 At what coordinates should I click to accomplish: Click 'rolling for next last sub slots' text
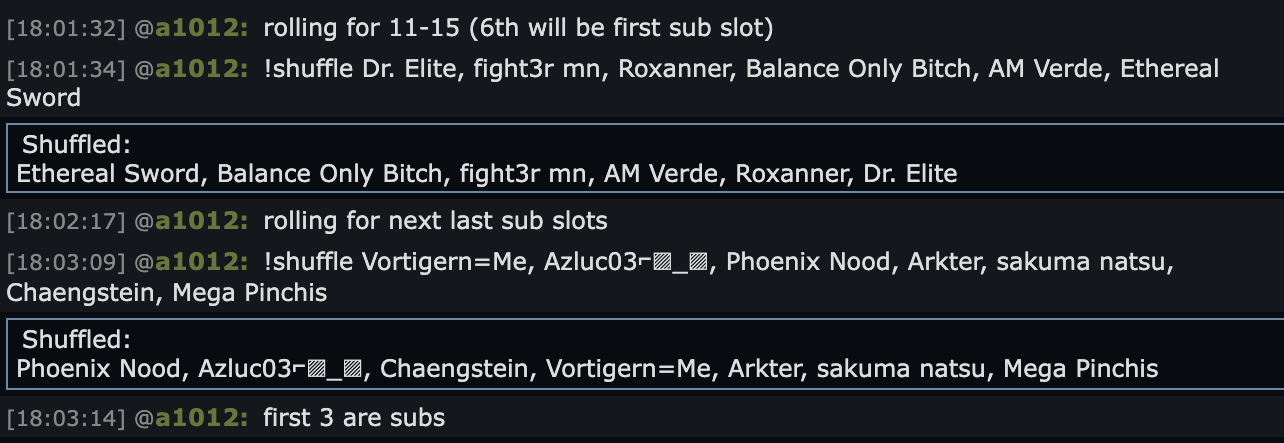[435, 220]
